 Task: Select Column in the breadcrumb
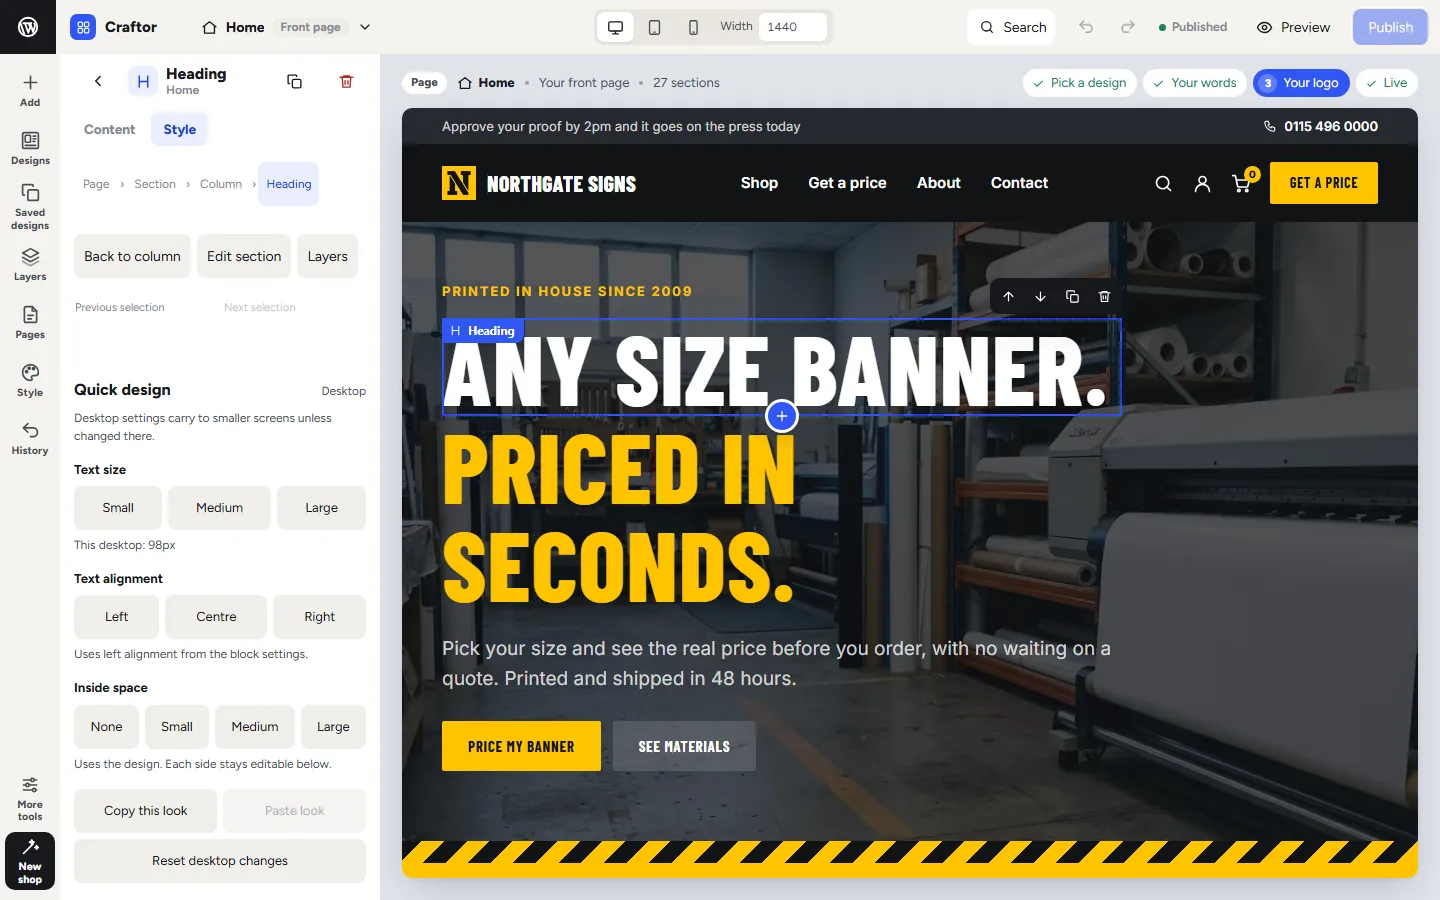(221, 184)
